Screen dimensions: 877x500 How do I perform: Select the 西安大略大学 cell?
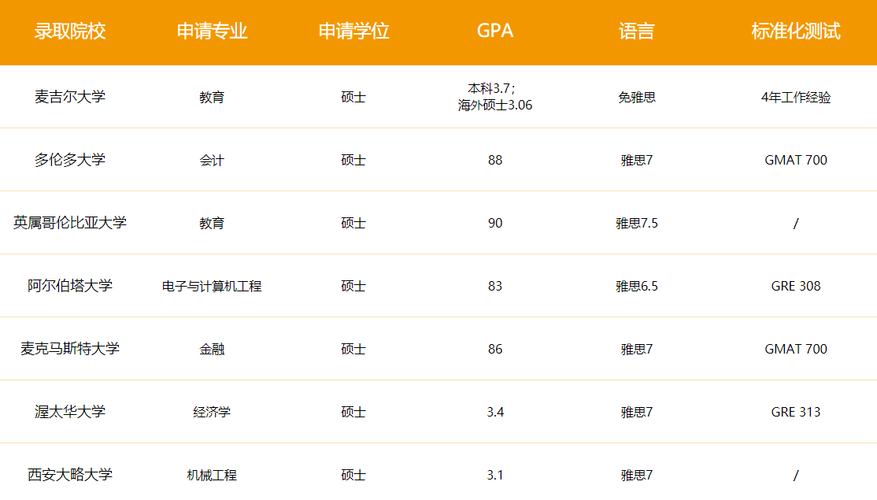tap(70, 475)
